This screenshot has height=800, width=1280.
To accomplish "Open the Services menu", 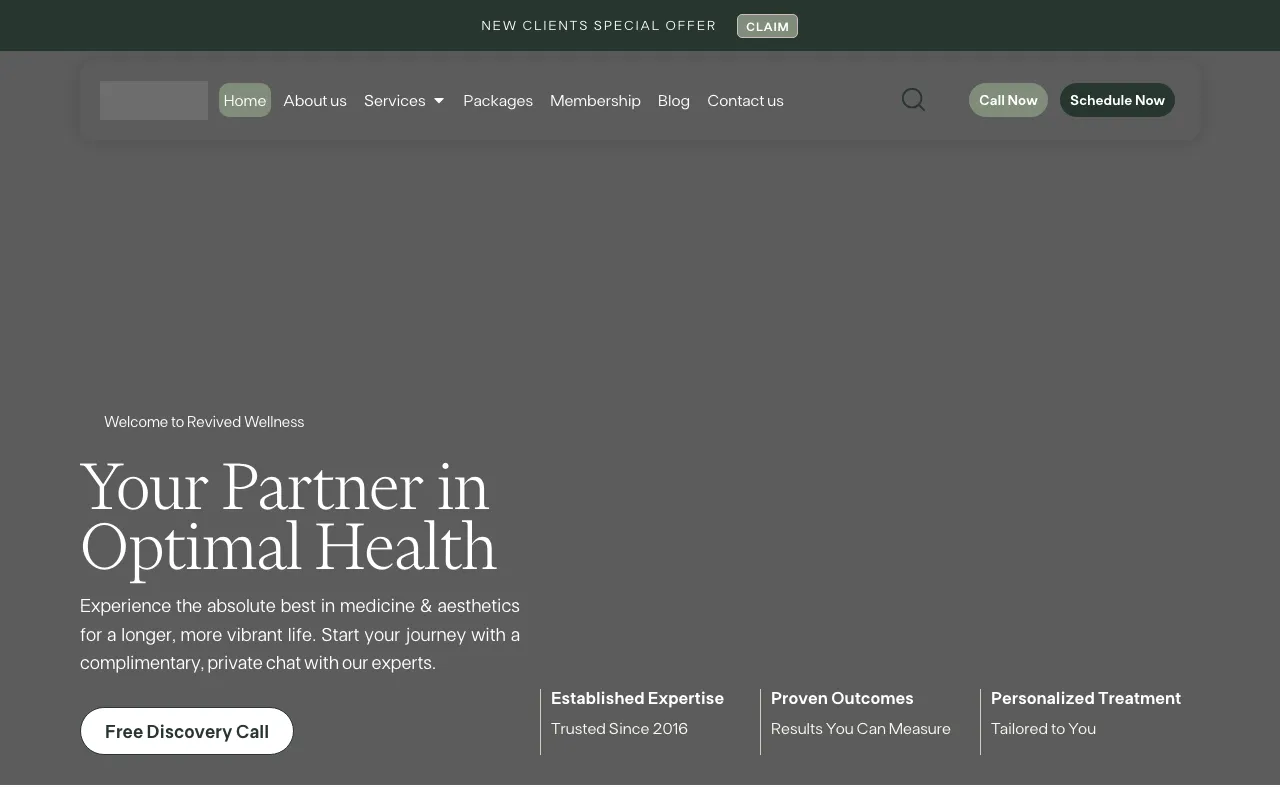I will (x=394, y=100).
